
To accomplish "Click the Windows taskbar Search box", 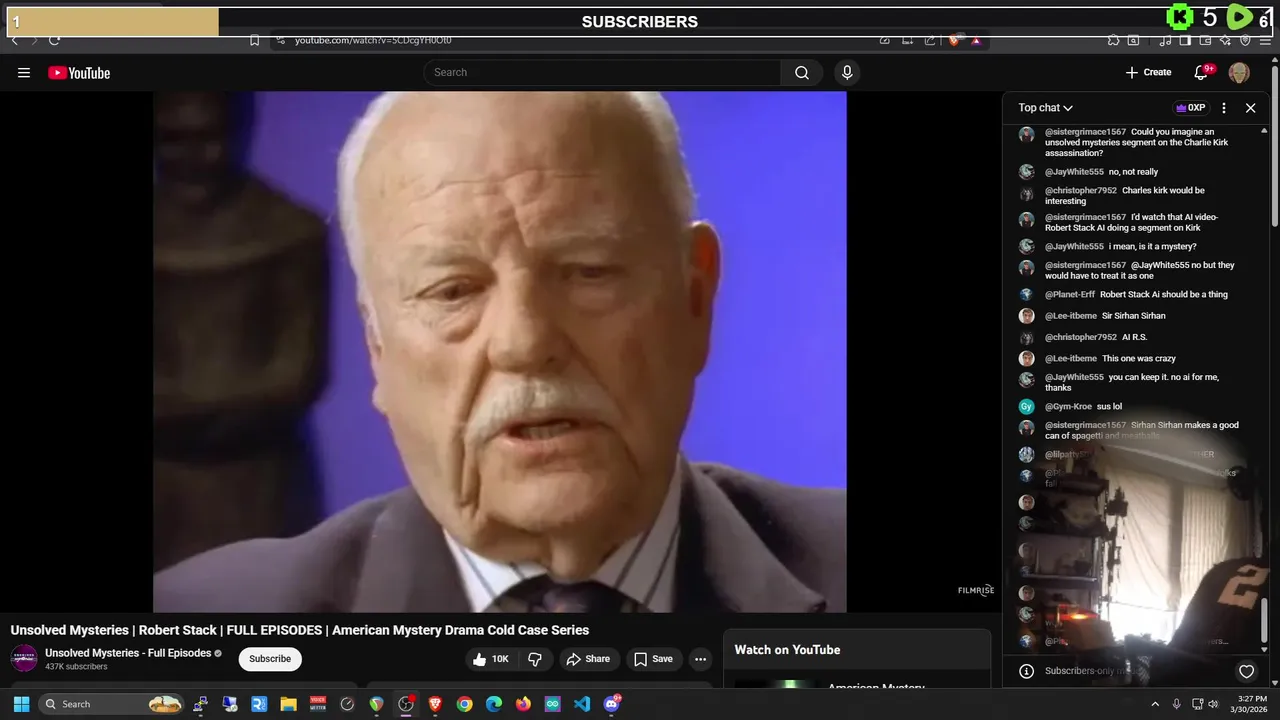I will tap(112, 704).
